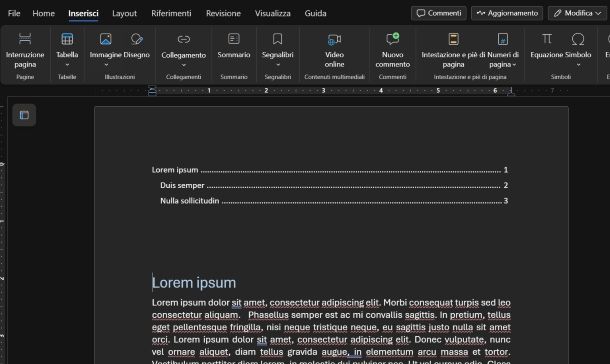Click page number 1 in contents
The image size is (610, 364).
pyautogui.click(x=506, y=170)
